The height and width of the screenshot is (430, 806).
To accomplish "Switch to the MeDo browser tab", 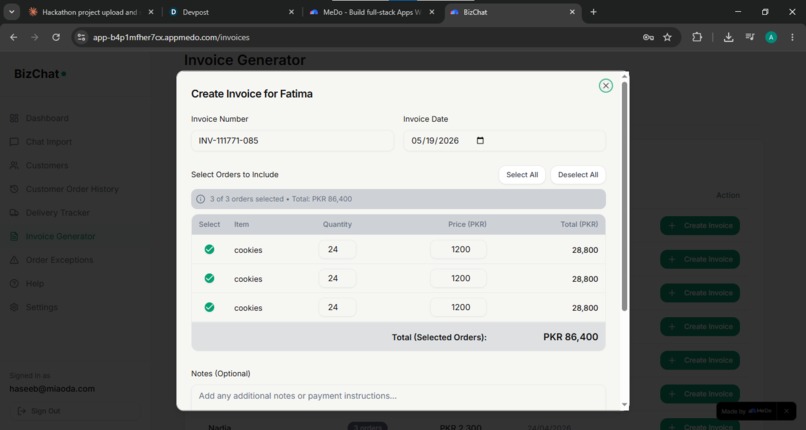I will coord(373,12).
